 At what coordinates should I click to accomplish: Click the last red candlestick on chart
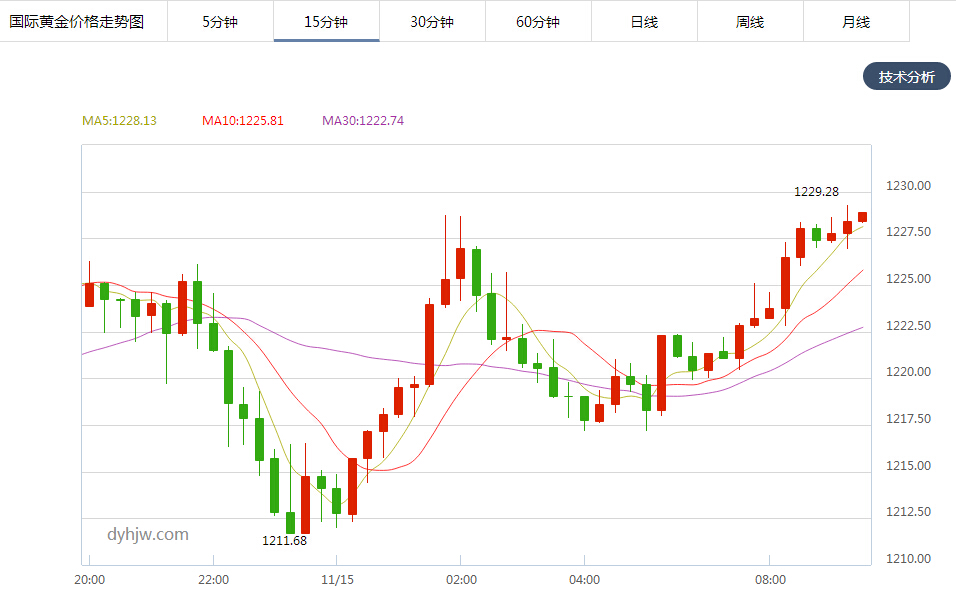862,217
